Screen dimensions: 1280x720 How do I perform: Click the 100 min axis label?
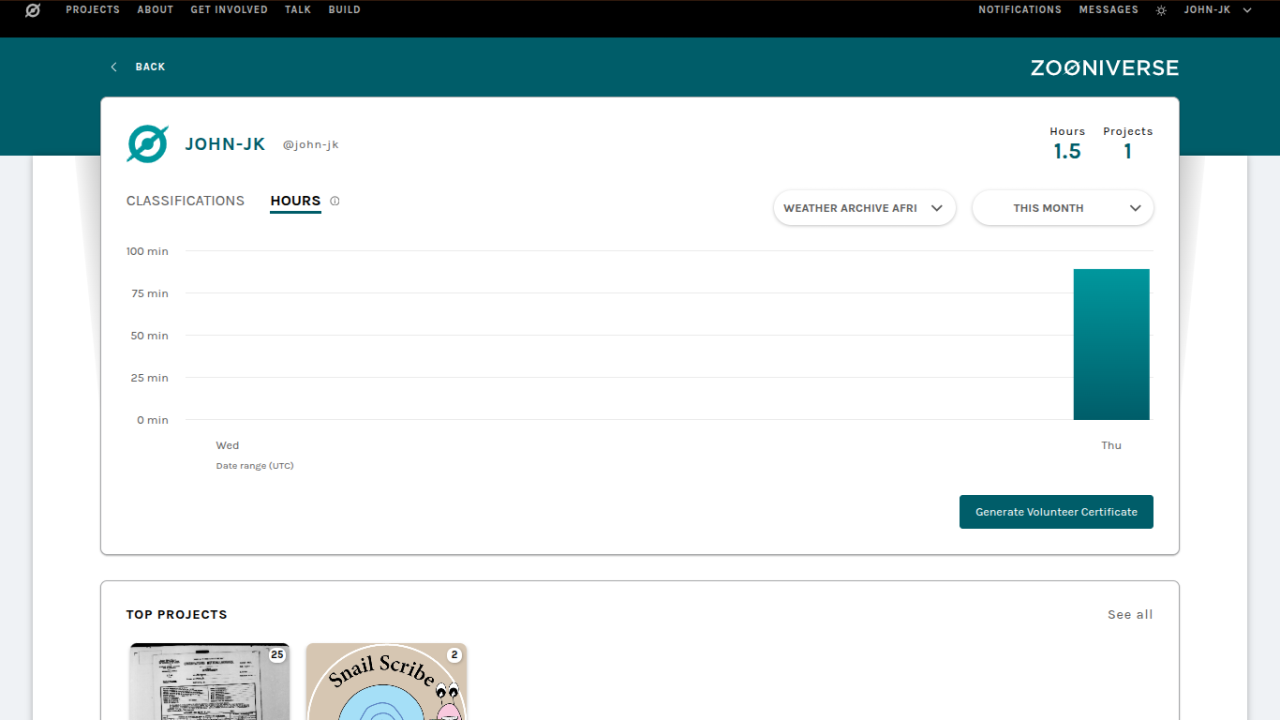tap(147, 251)
